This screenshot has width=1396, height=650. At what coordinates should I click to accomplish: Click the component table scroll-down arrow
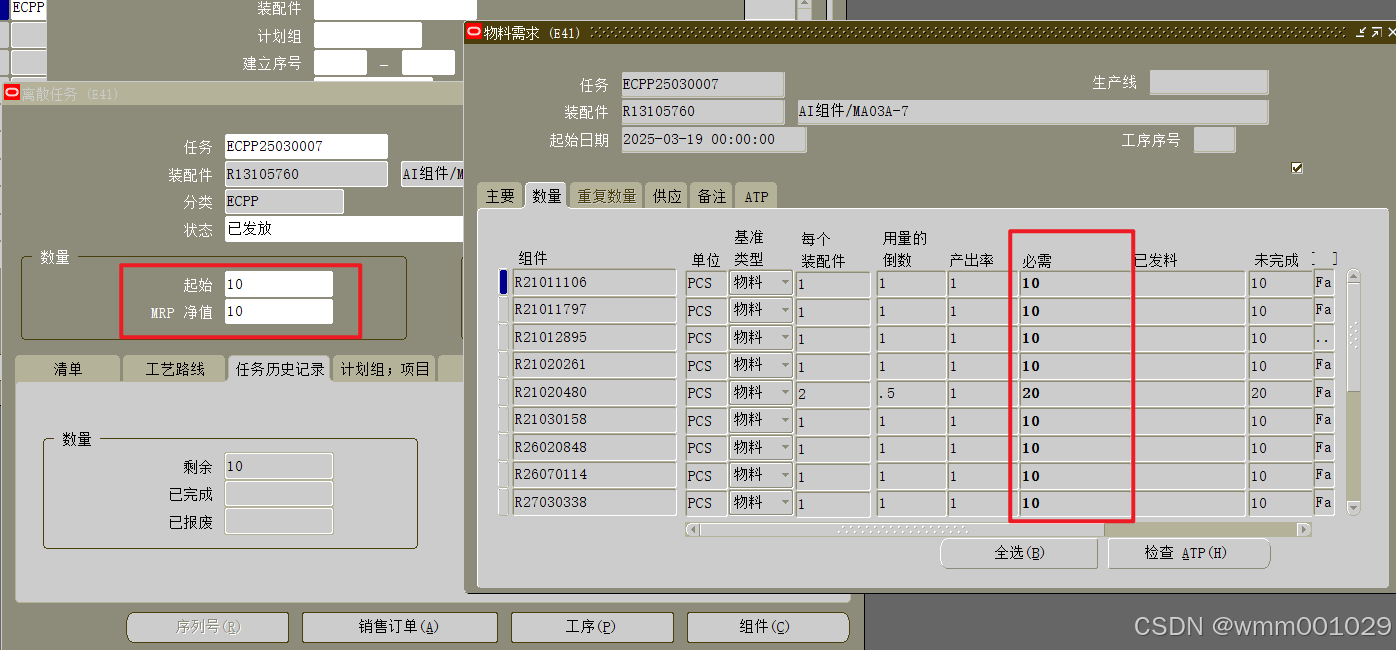coord(1354,508)
